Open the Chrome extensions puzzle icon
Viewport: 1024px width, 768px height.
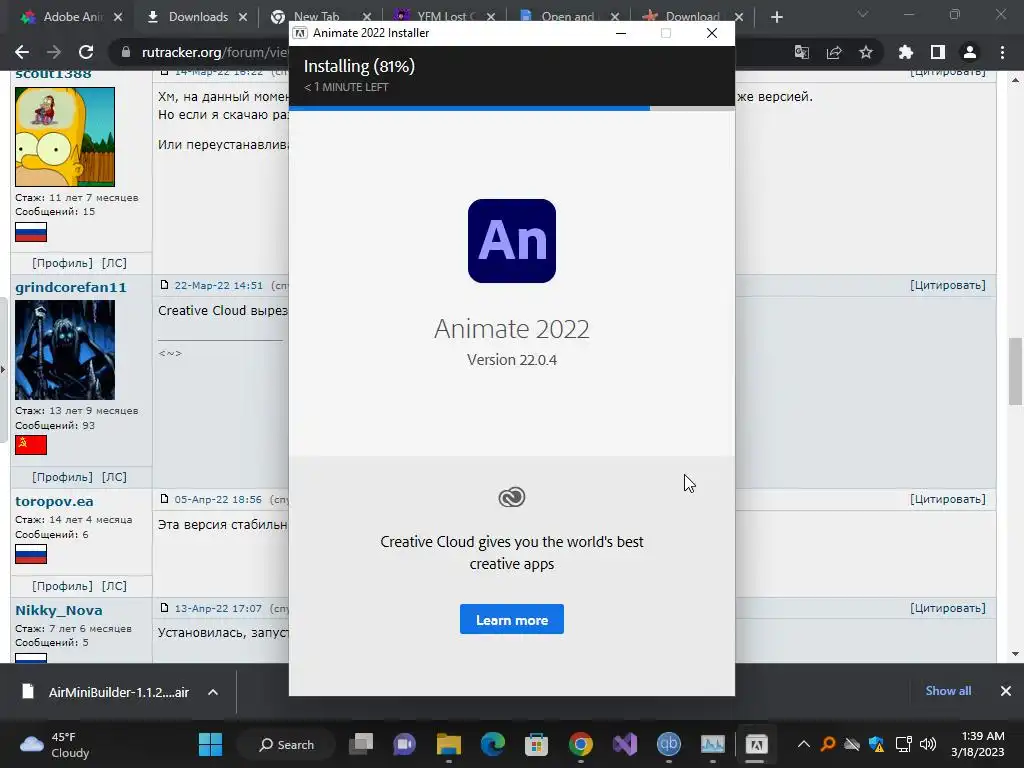click(x=905, y=52)
